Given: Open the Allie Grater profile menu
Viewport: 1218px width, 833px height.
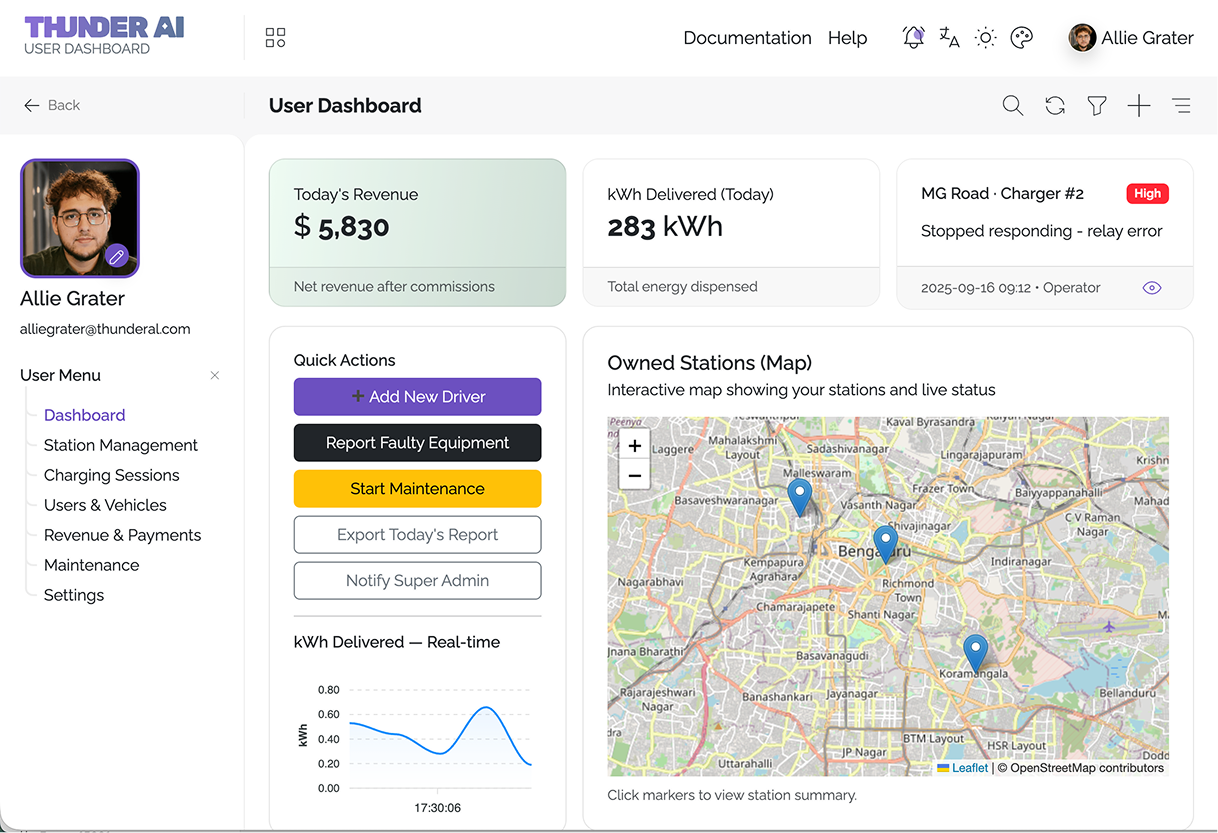Looking at the screenshot, I should pyautogui.click(x=1131, y=37).
